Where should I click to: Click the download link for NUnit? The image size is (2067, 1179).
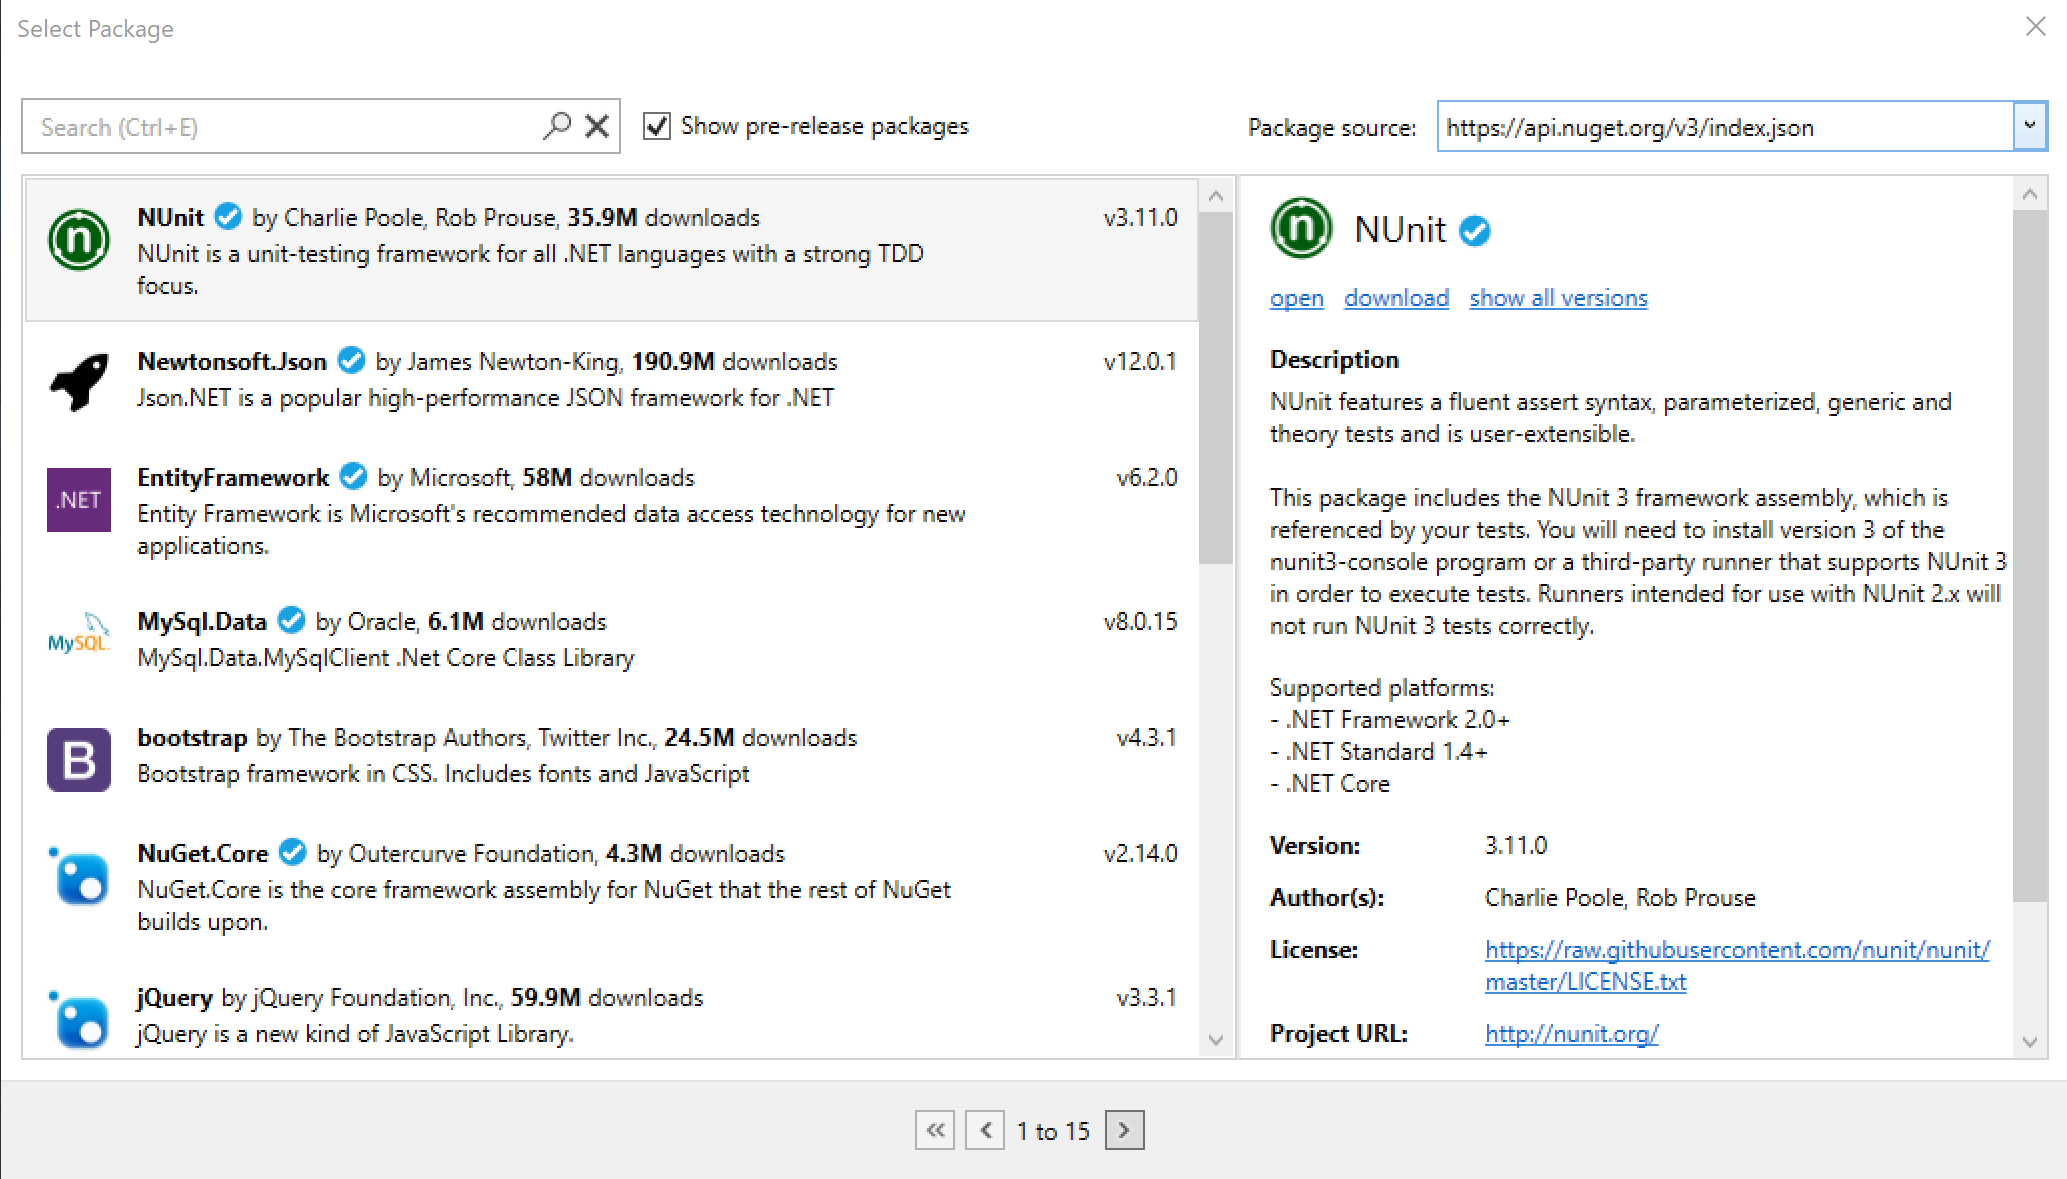(1396, 298)
